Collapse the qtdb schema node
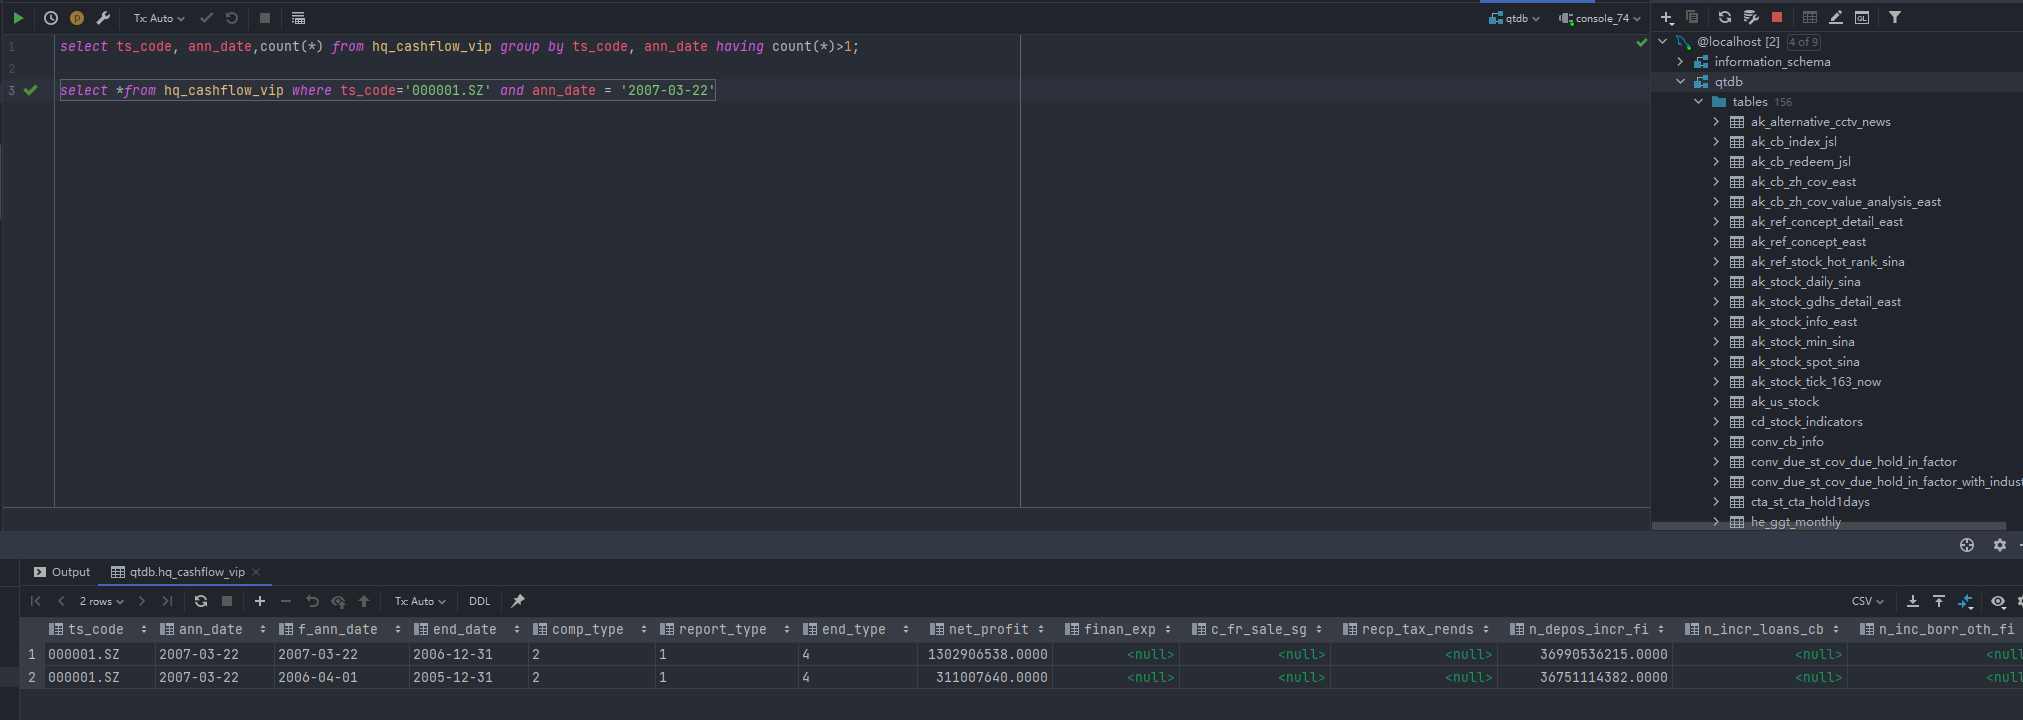Screen dimensions: 2023x720 coord(1681,82)
